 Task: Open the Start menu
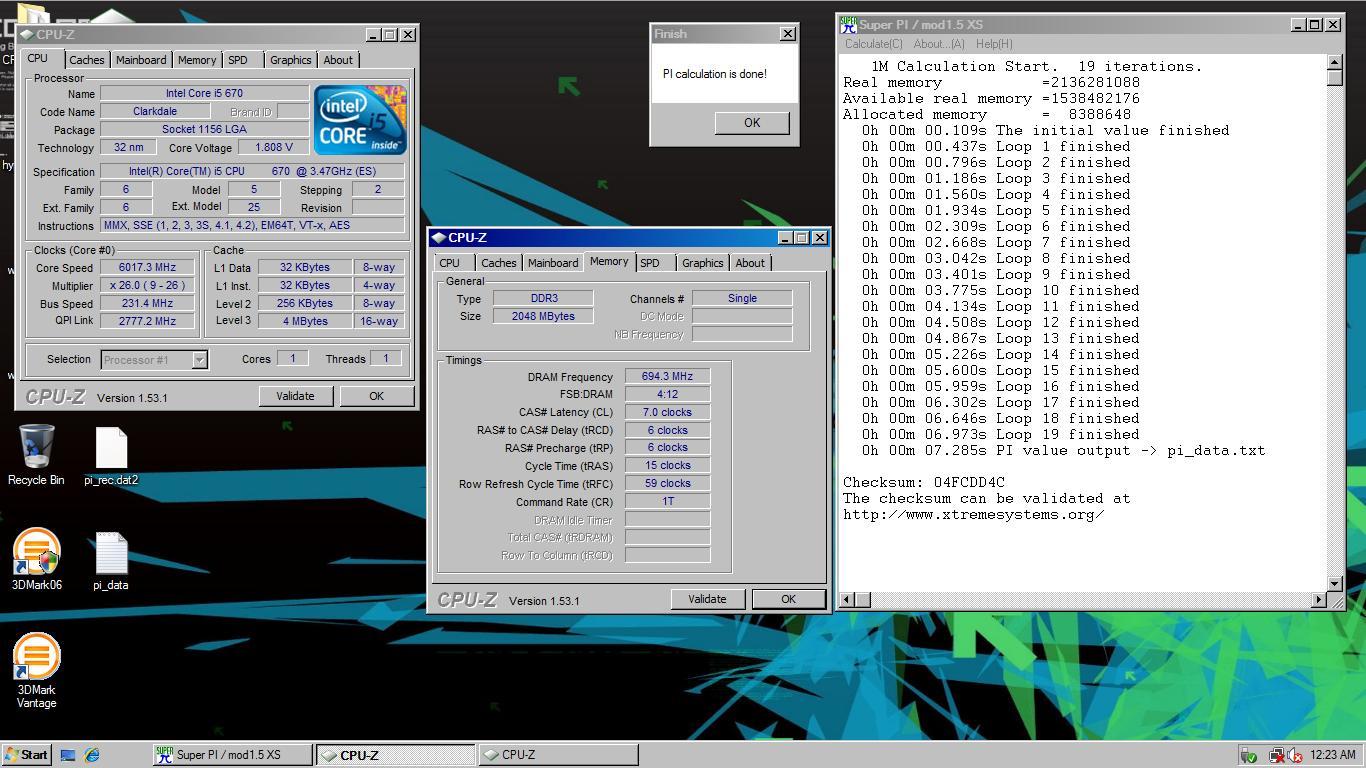coord(27,755)
